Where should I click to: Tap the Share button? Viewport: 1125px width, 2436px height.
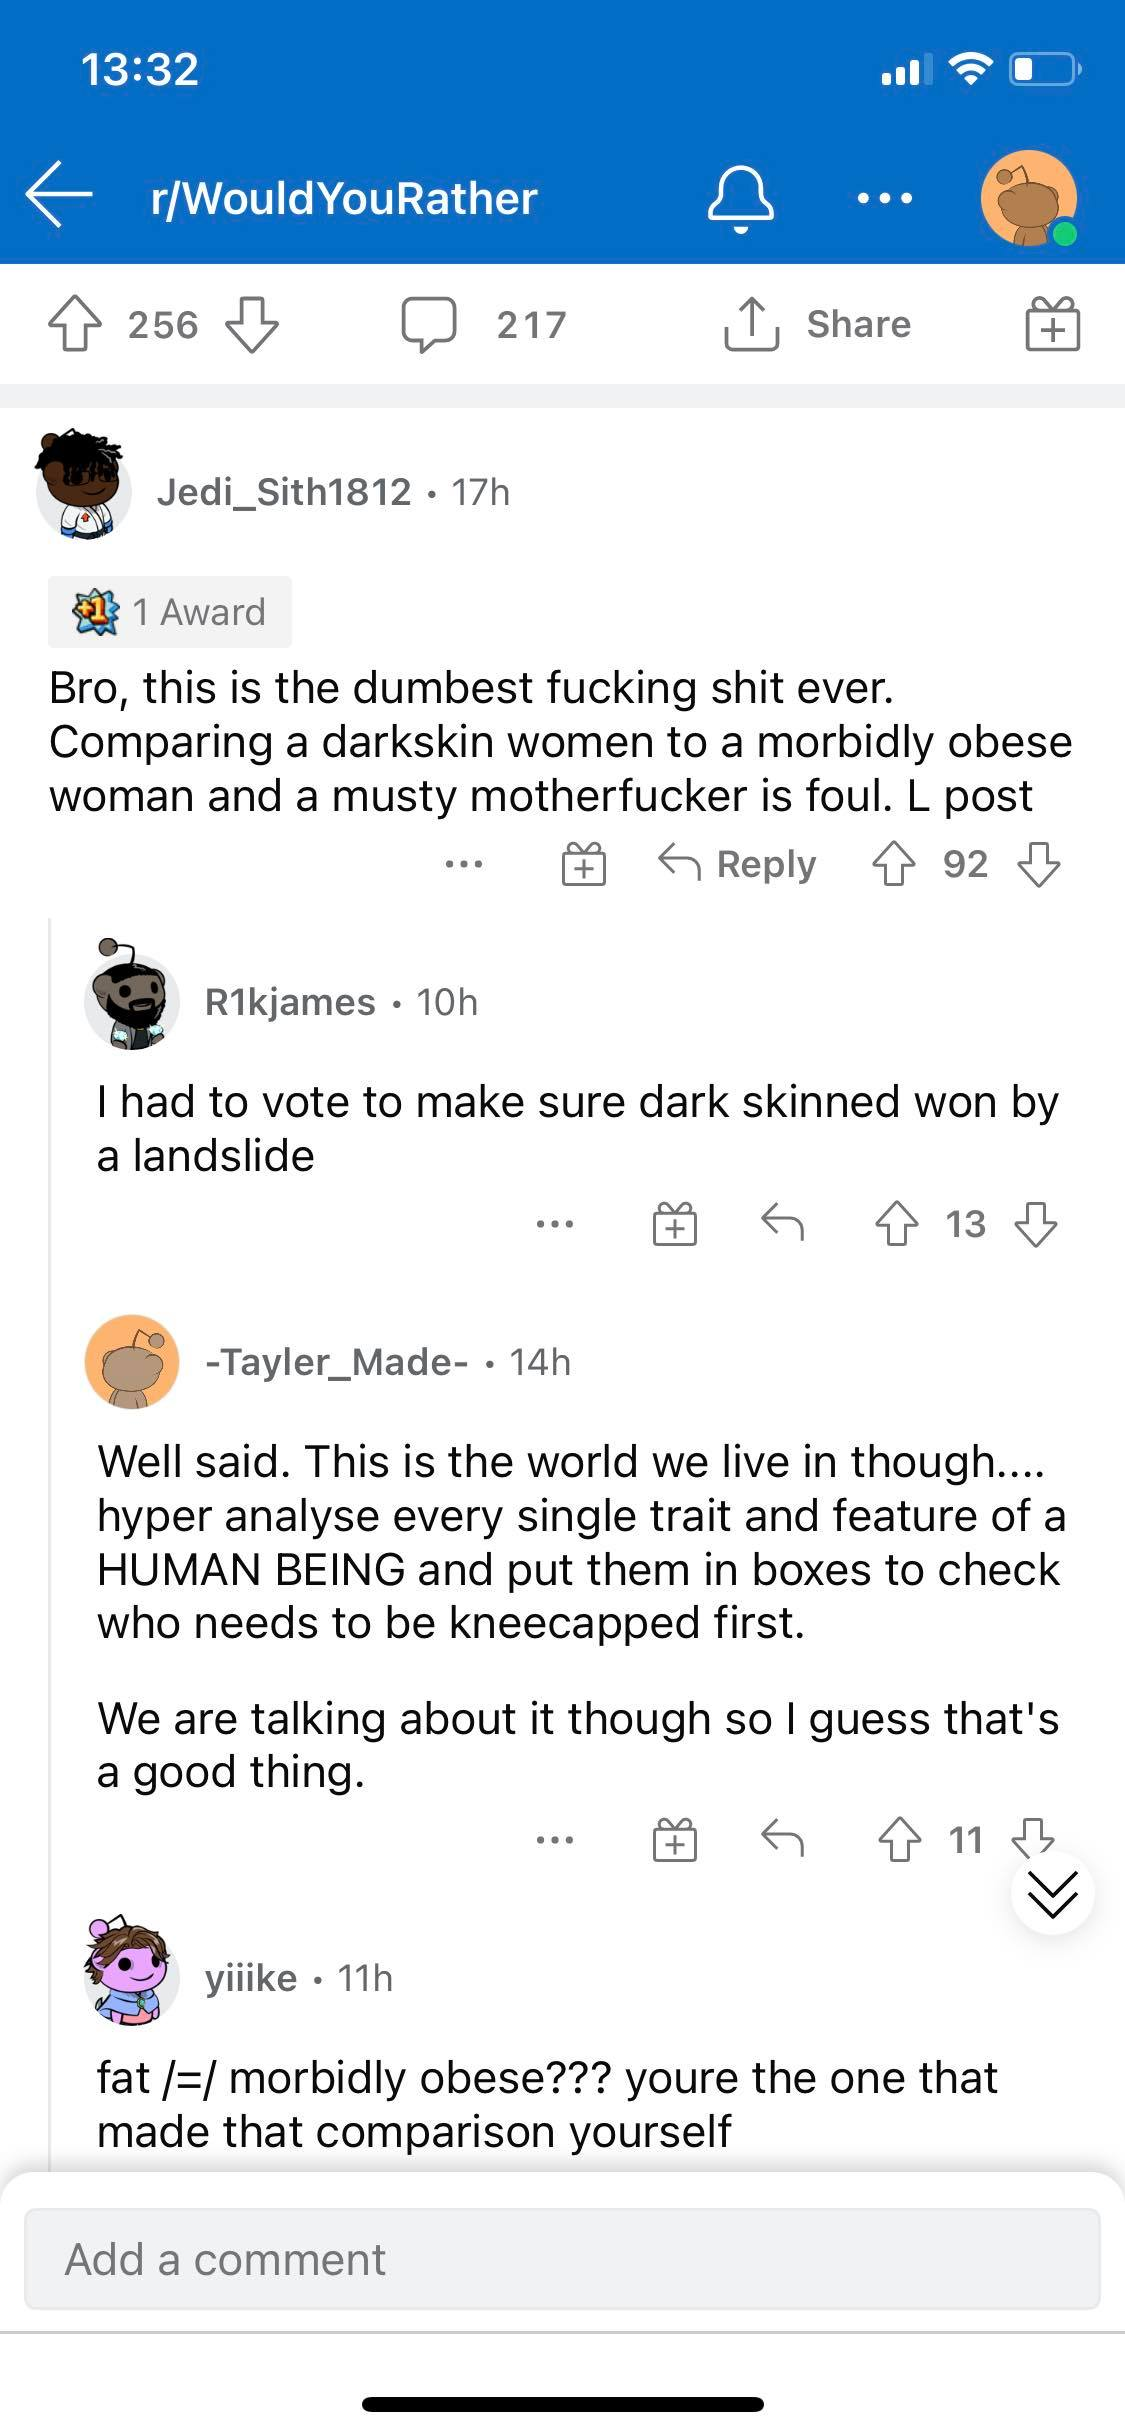point(817,324)
